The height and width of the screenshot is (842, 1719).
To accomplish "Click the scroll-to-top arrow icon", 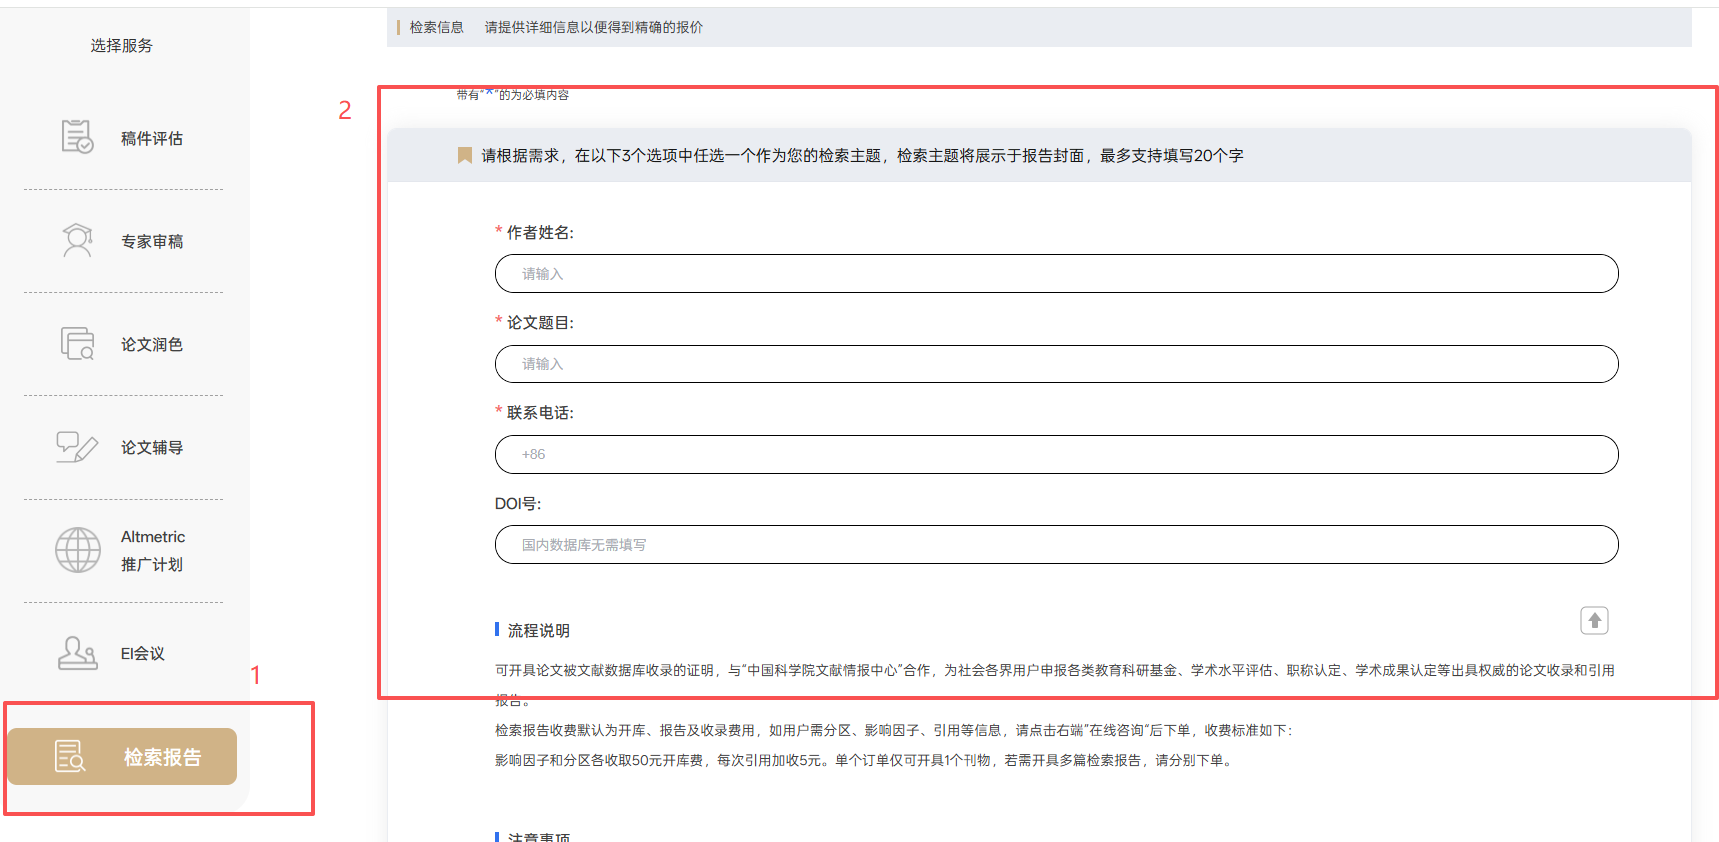I will [1594, 621].
